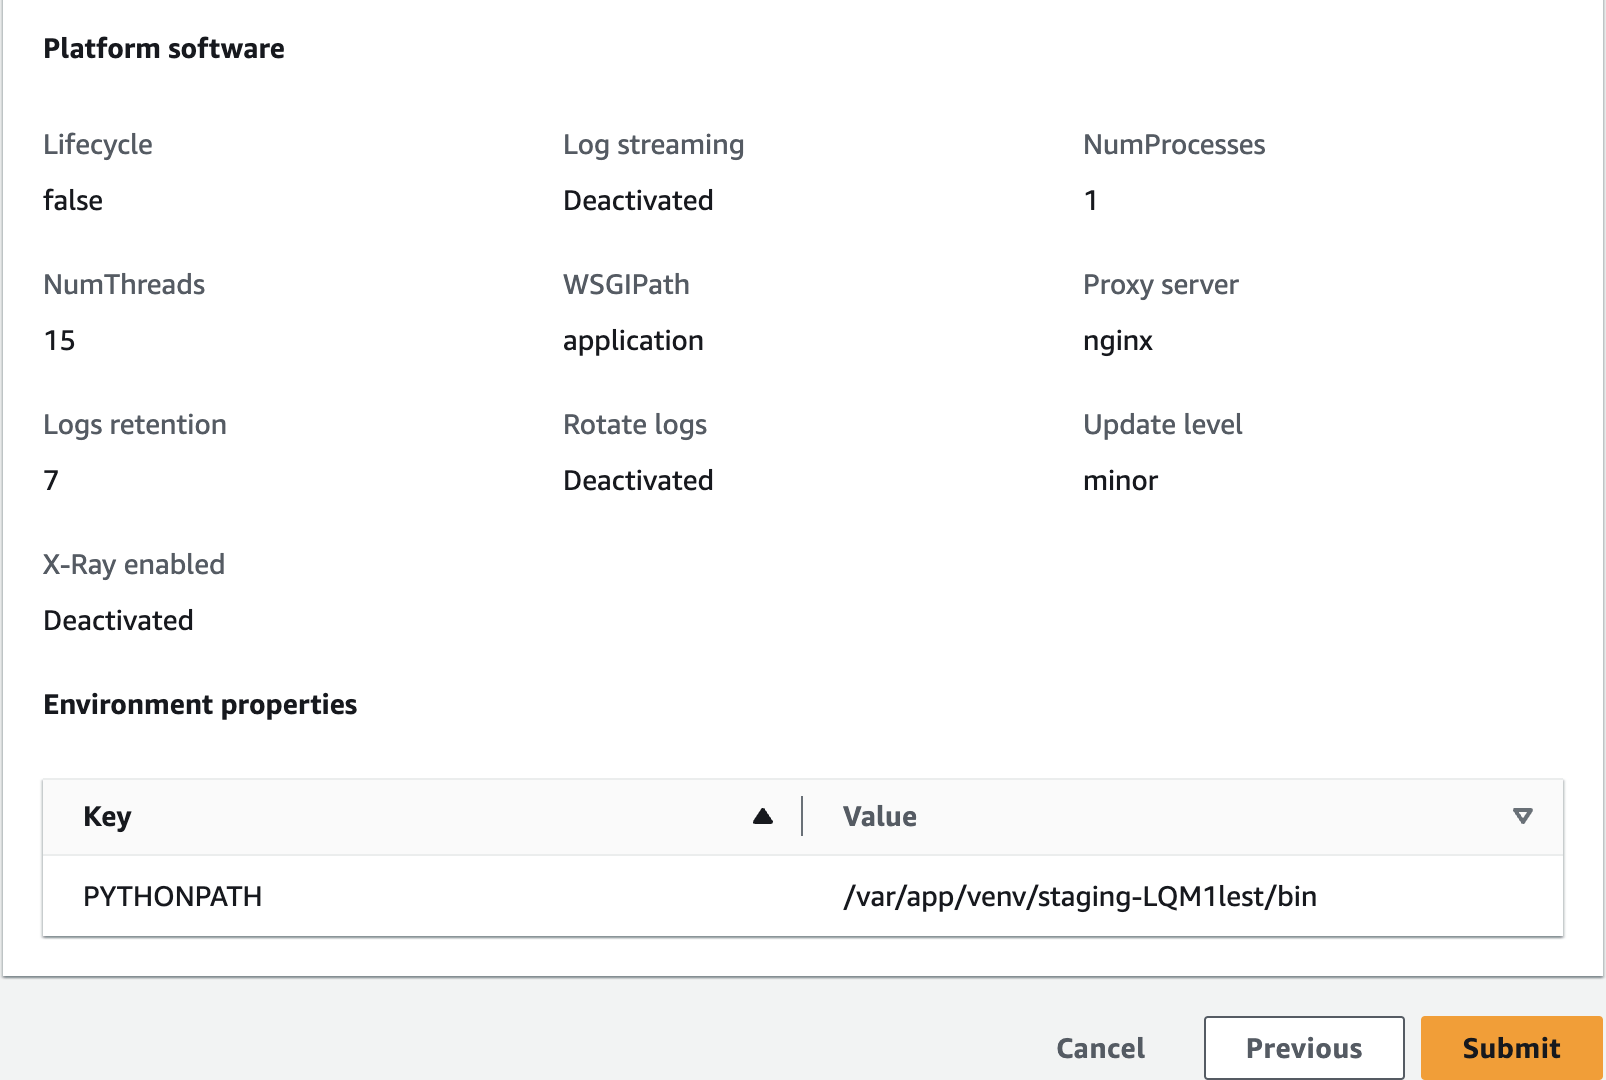The height and width of the screenshot is (1080, 1606).
Task: Cancel the environment configuration
Action: [x=1100, y=1048]
